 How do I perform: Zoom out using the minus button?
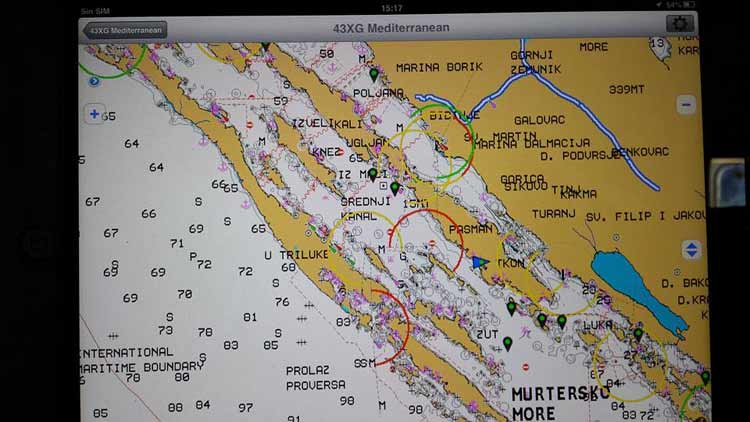point(686,104)
